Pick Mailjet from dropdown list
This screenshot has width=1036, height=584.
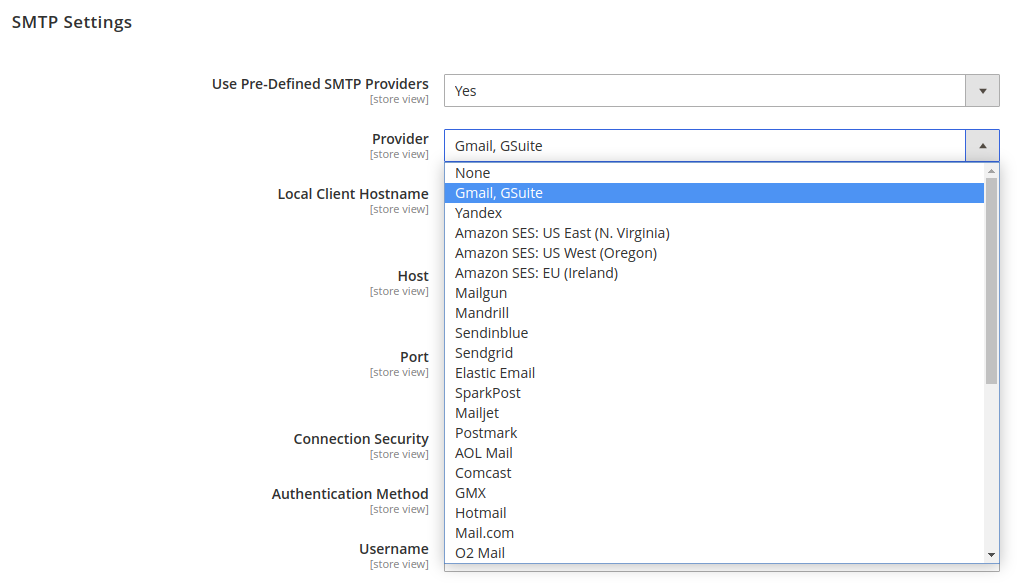[477, 413]
